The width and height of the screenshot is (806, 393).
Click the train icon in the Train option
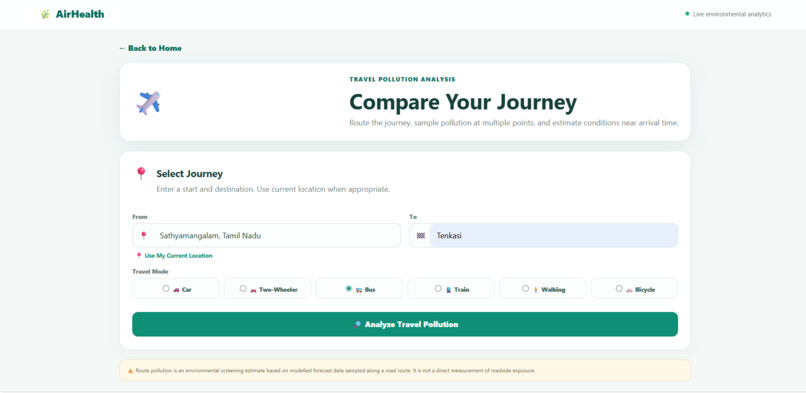[448, 290]
